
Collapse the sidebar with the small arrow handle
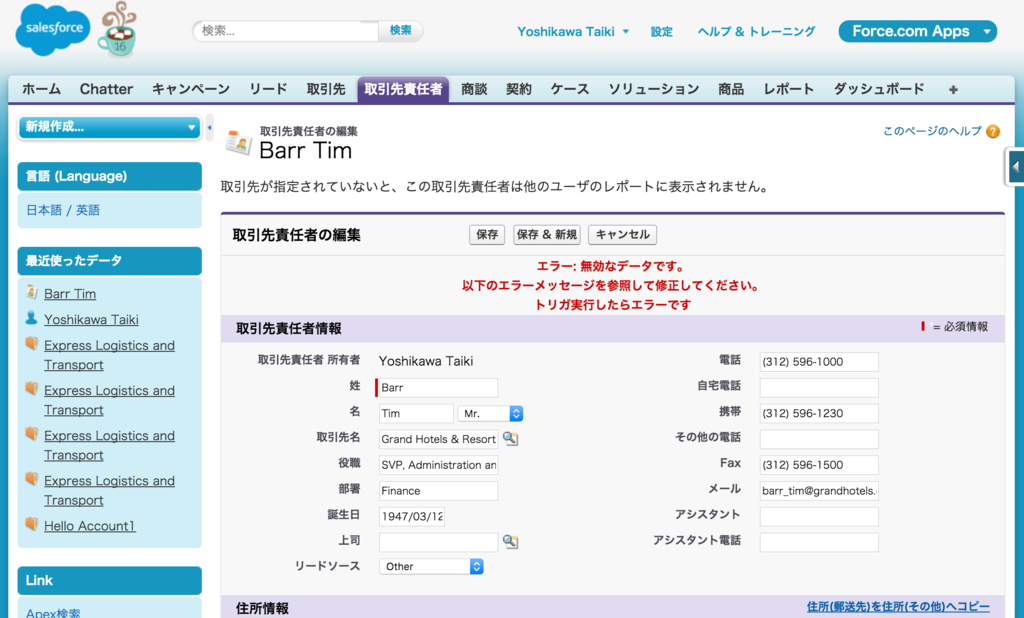pos(209,127)
